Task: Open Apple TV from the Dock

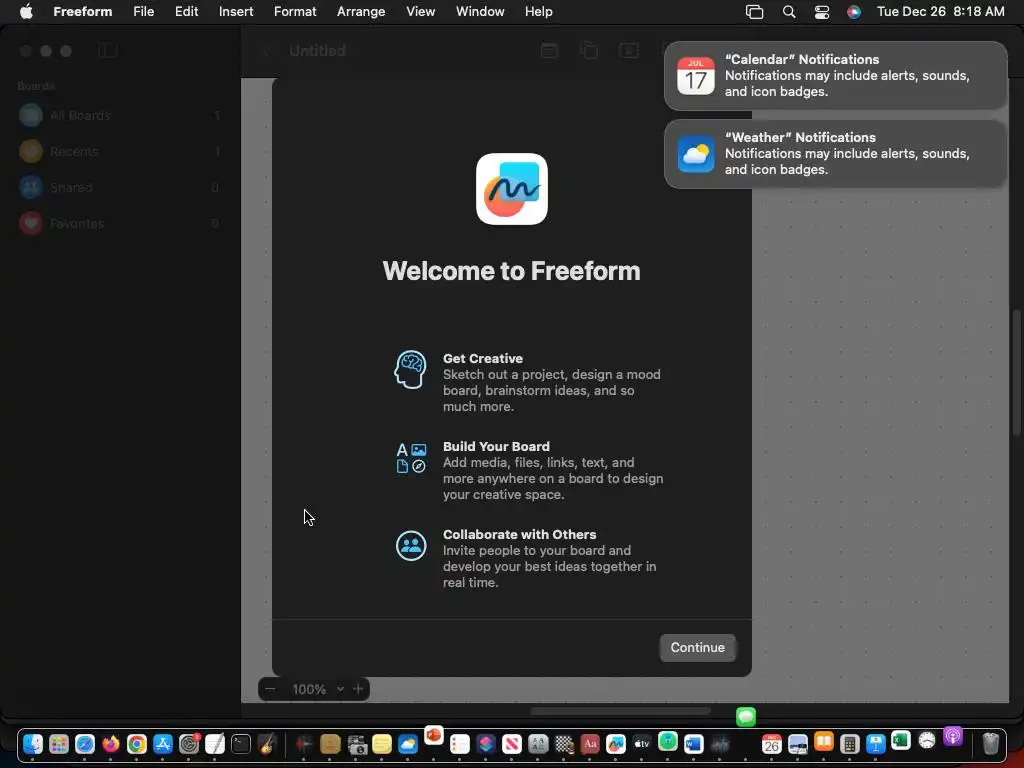Action: (x=642, y=744)
